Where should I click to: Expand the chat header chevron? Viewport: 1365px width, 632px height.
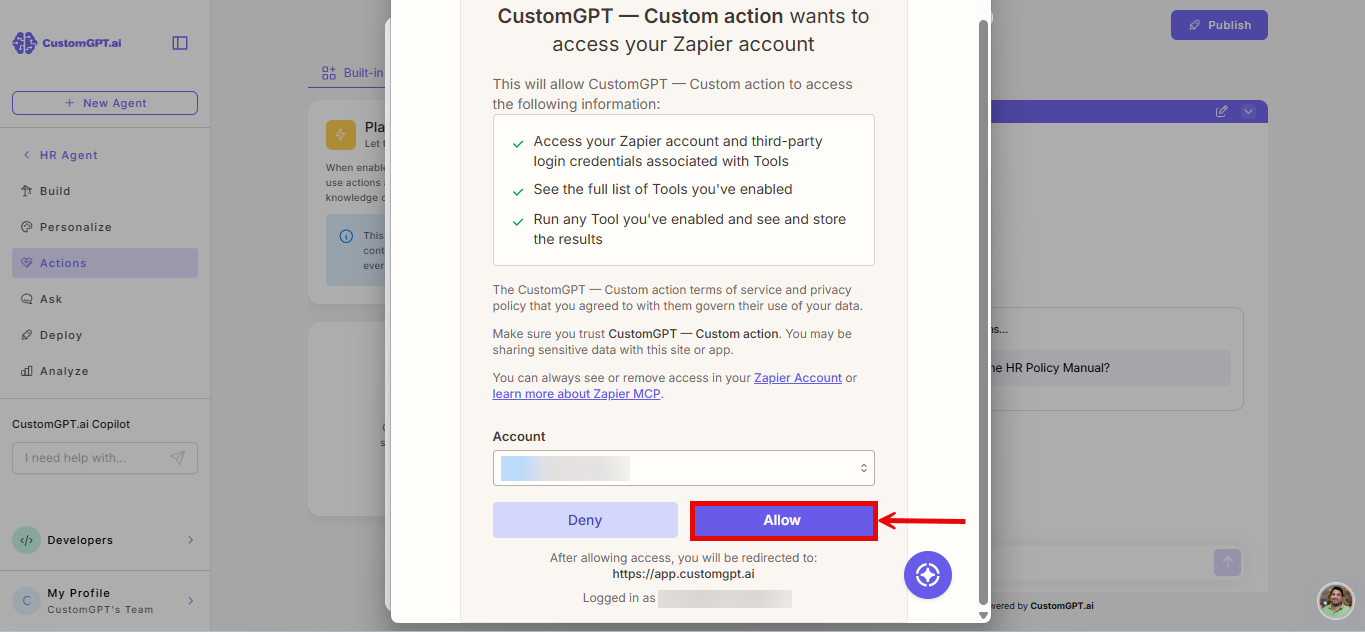(x=1248, y=111)
